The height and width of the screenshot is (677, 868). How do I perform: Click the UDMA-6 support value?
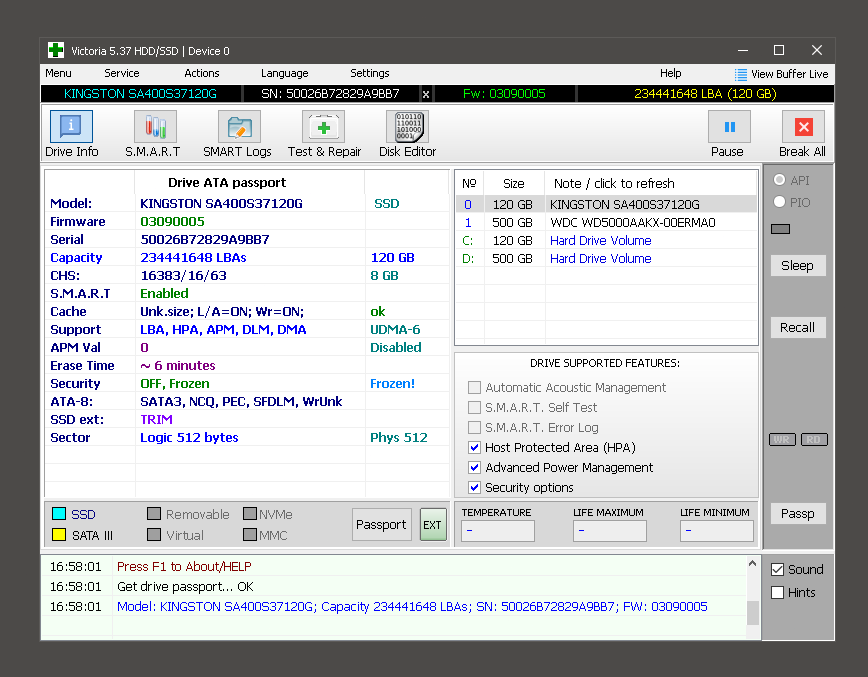pyautogui.click(x=395, y=329)
